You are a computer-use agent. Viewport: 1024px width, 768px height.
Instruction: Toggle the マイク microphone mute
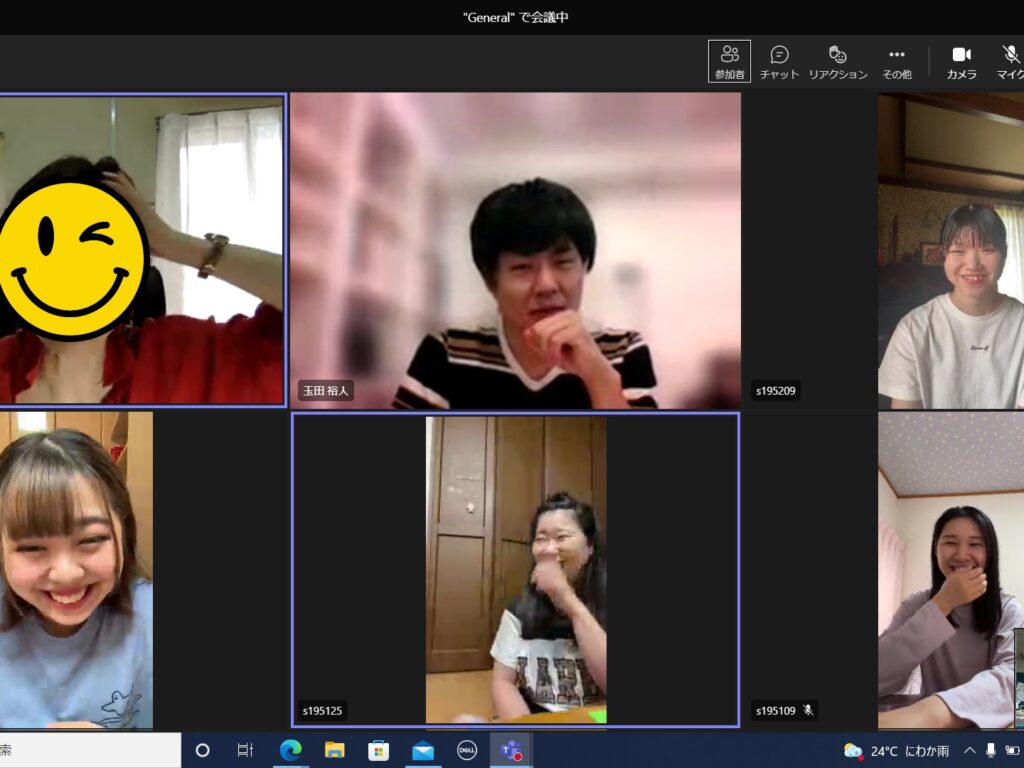(x=1011, y=61)
